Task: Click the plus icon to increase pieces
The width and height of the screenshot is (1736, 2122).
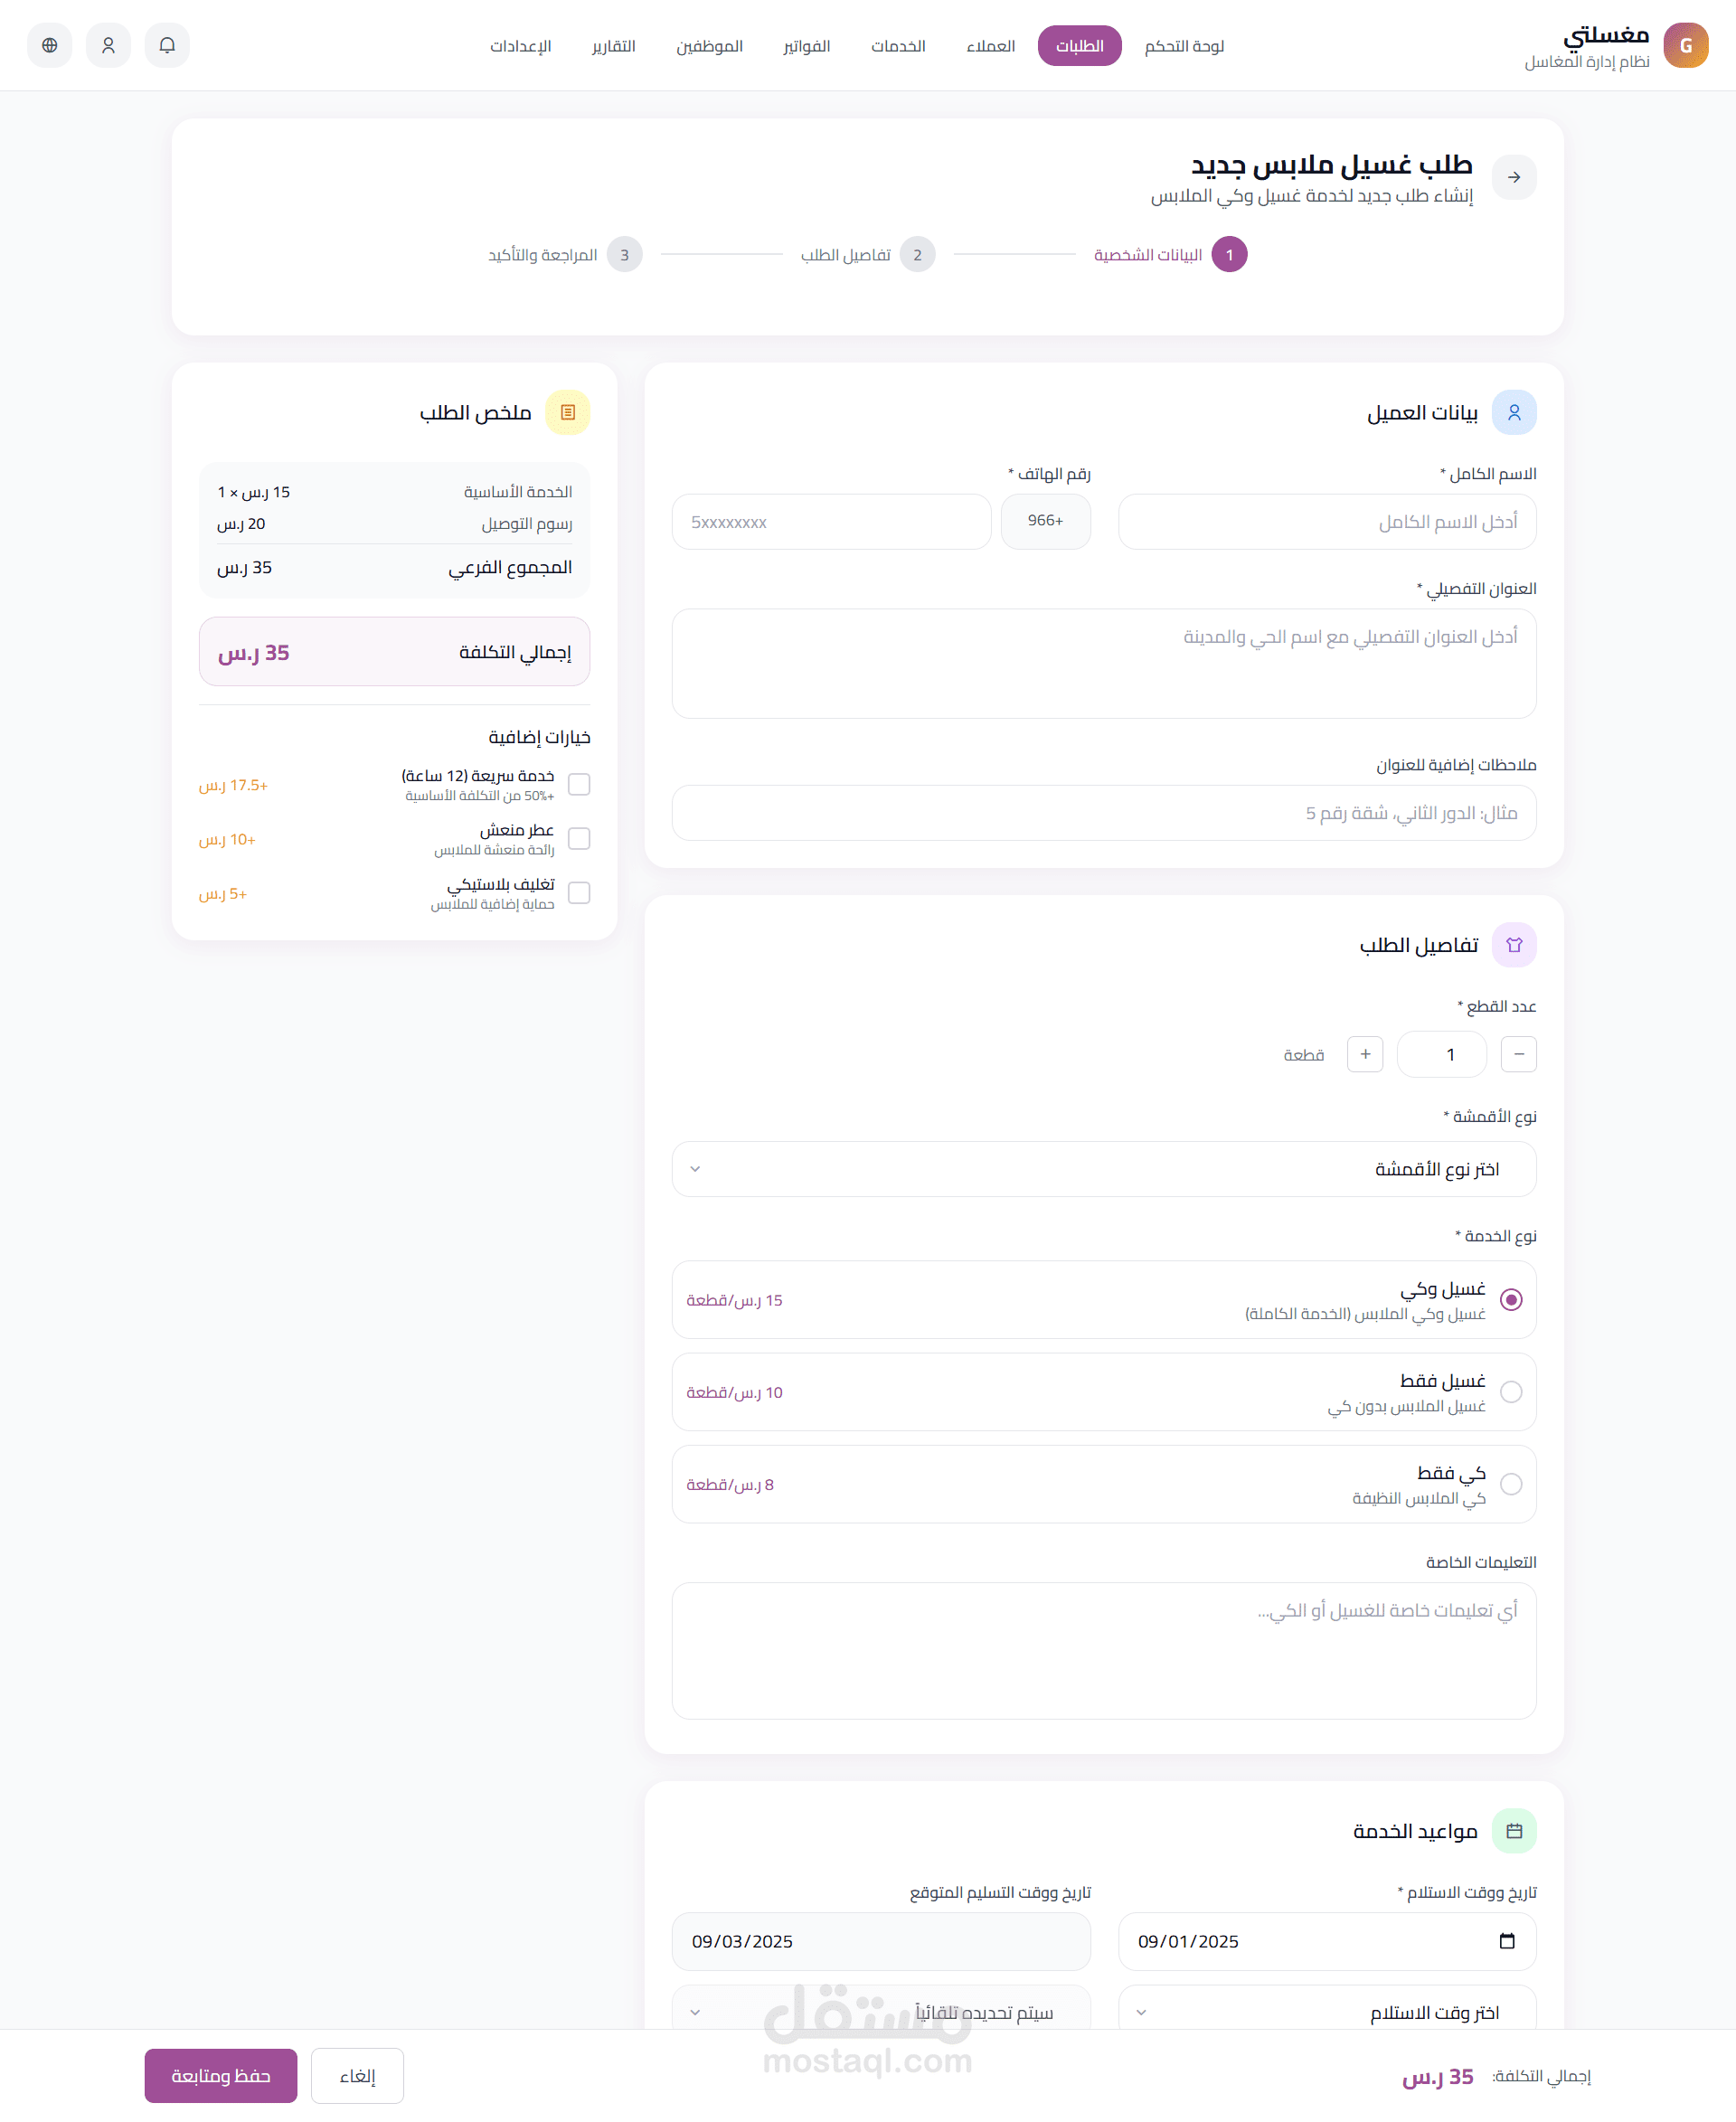Action: (1364, 1054)
